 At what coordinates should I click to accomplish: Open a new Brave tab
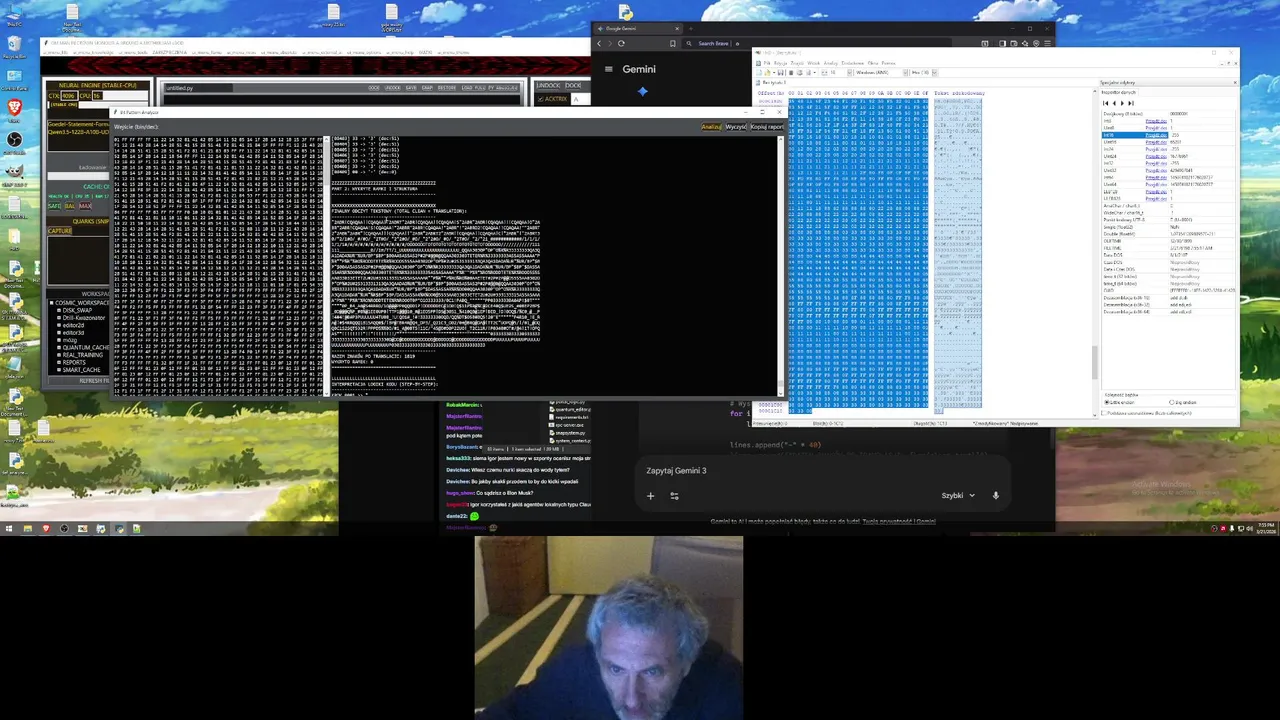[x=691, y=28]
